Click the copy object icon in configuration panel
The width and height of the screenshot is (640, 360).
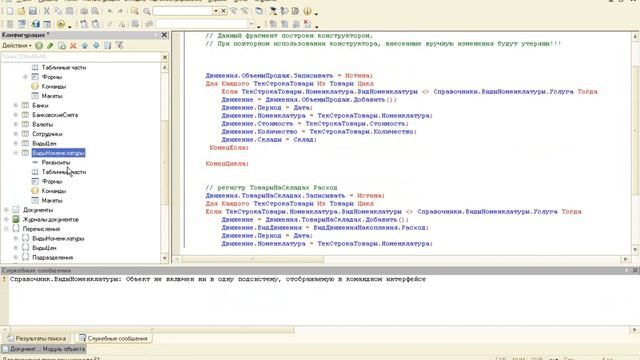click(x=62, y=46)
